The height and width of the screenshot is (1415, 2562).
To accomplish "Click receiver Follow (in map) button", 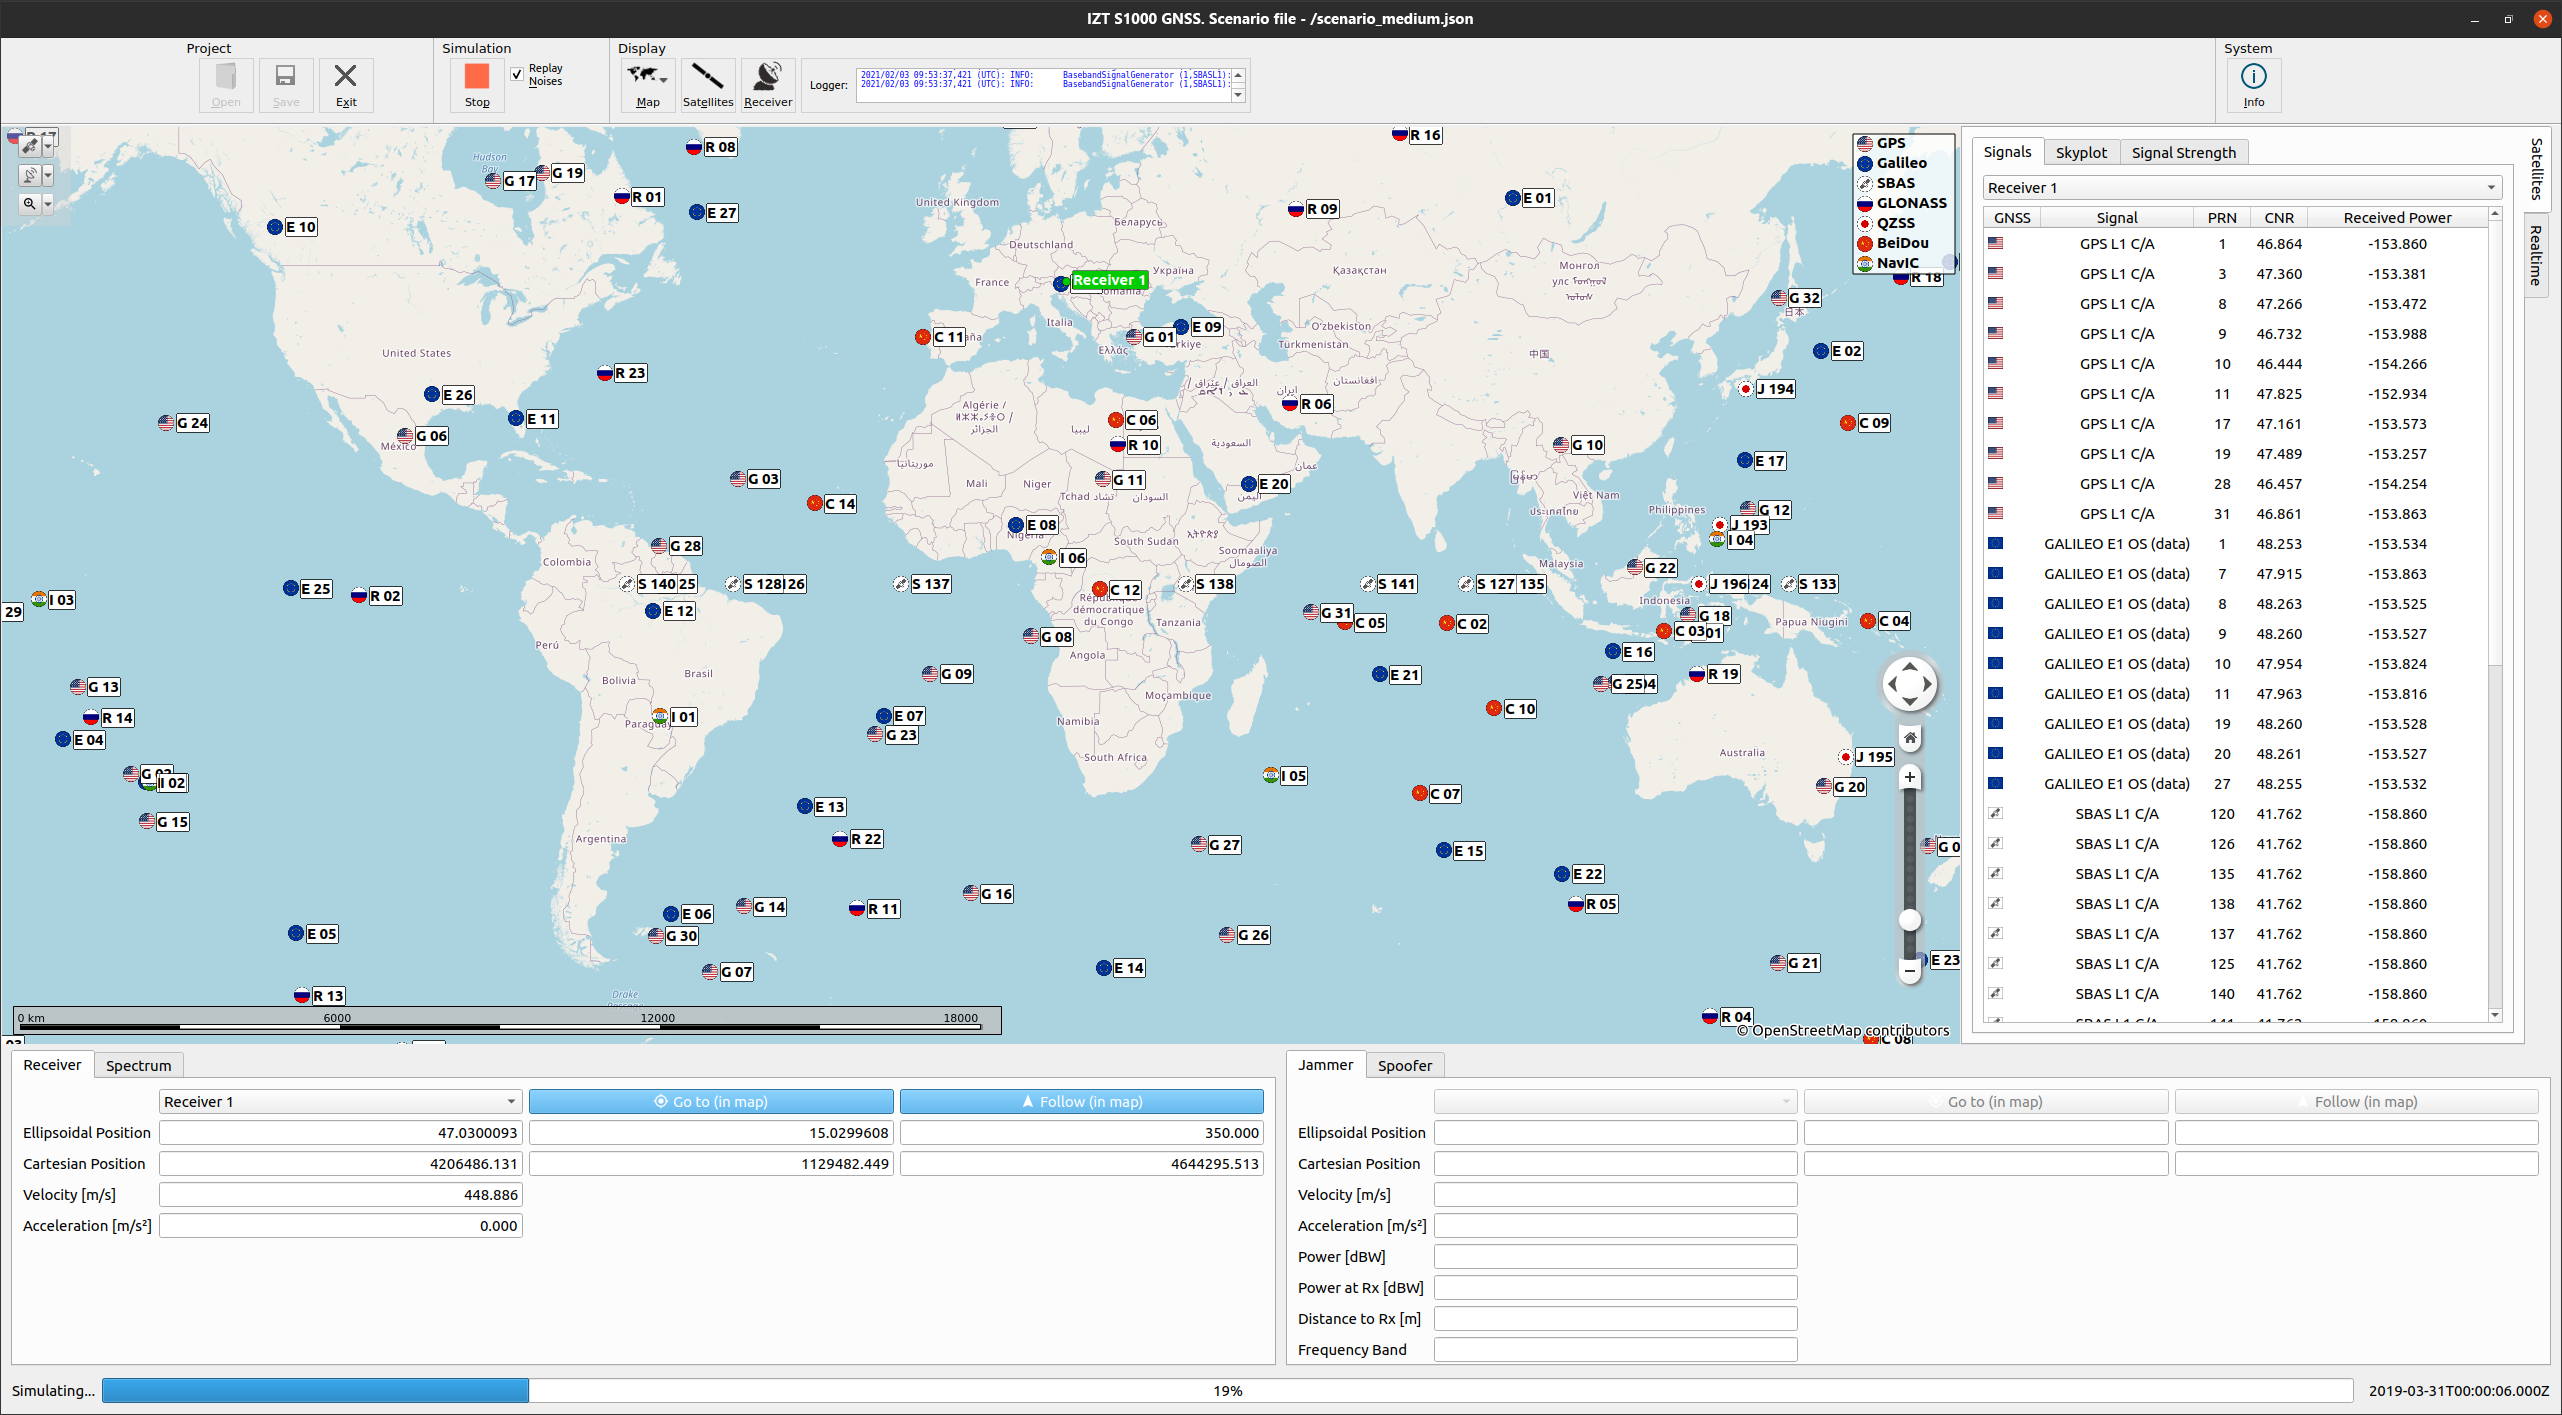I will point(1081,1102).
